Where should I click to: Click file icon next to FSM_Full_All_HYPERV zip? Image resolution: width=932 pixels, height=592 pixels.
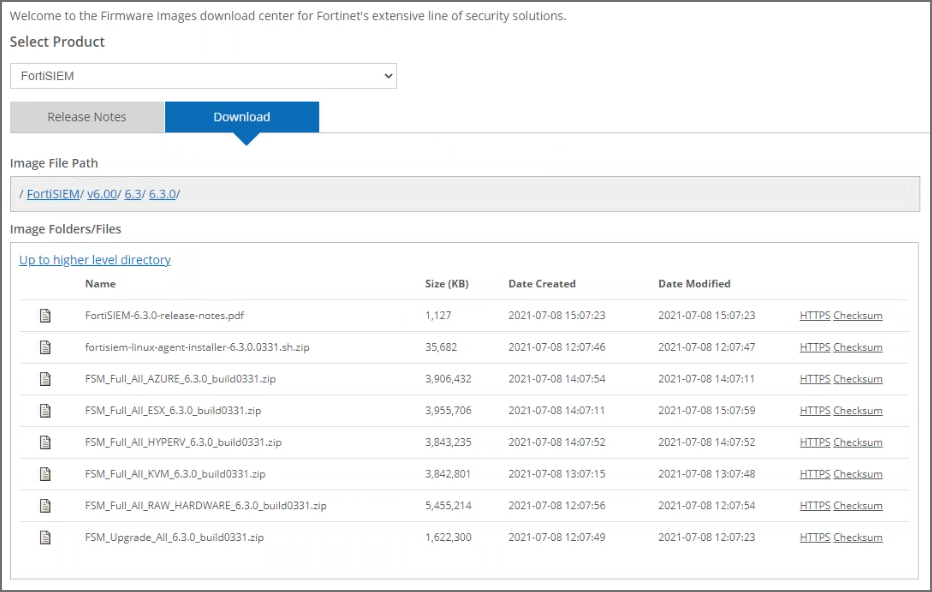45,442
